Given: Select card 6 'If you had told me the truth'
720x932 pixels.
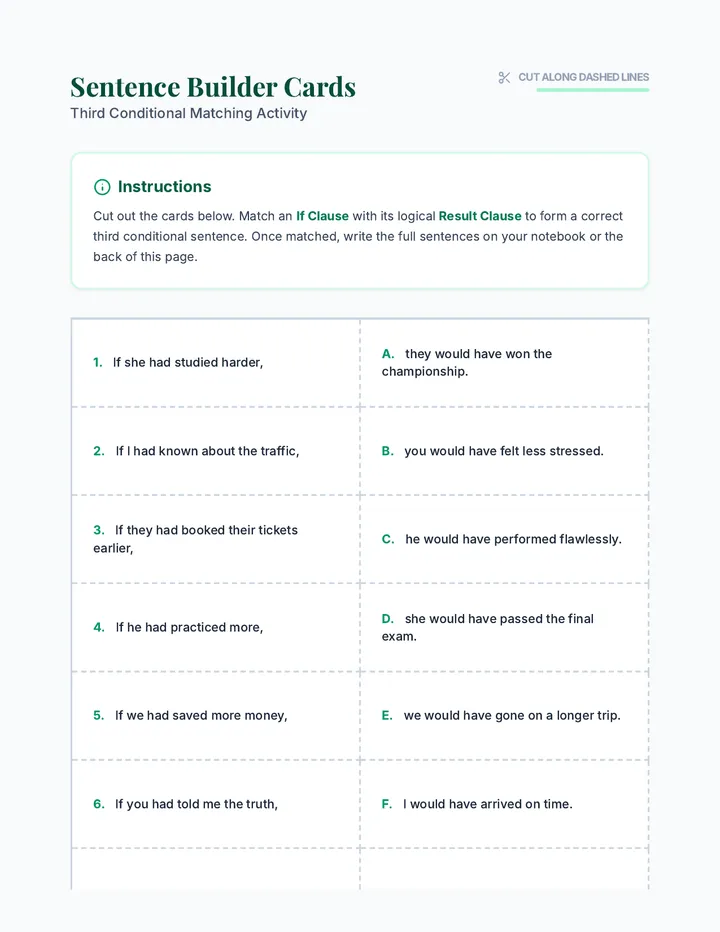Looking at the screenshot, I should (x=215, y=804).
